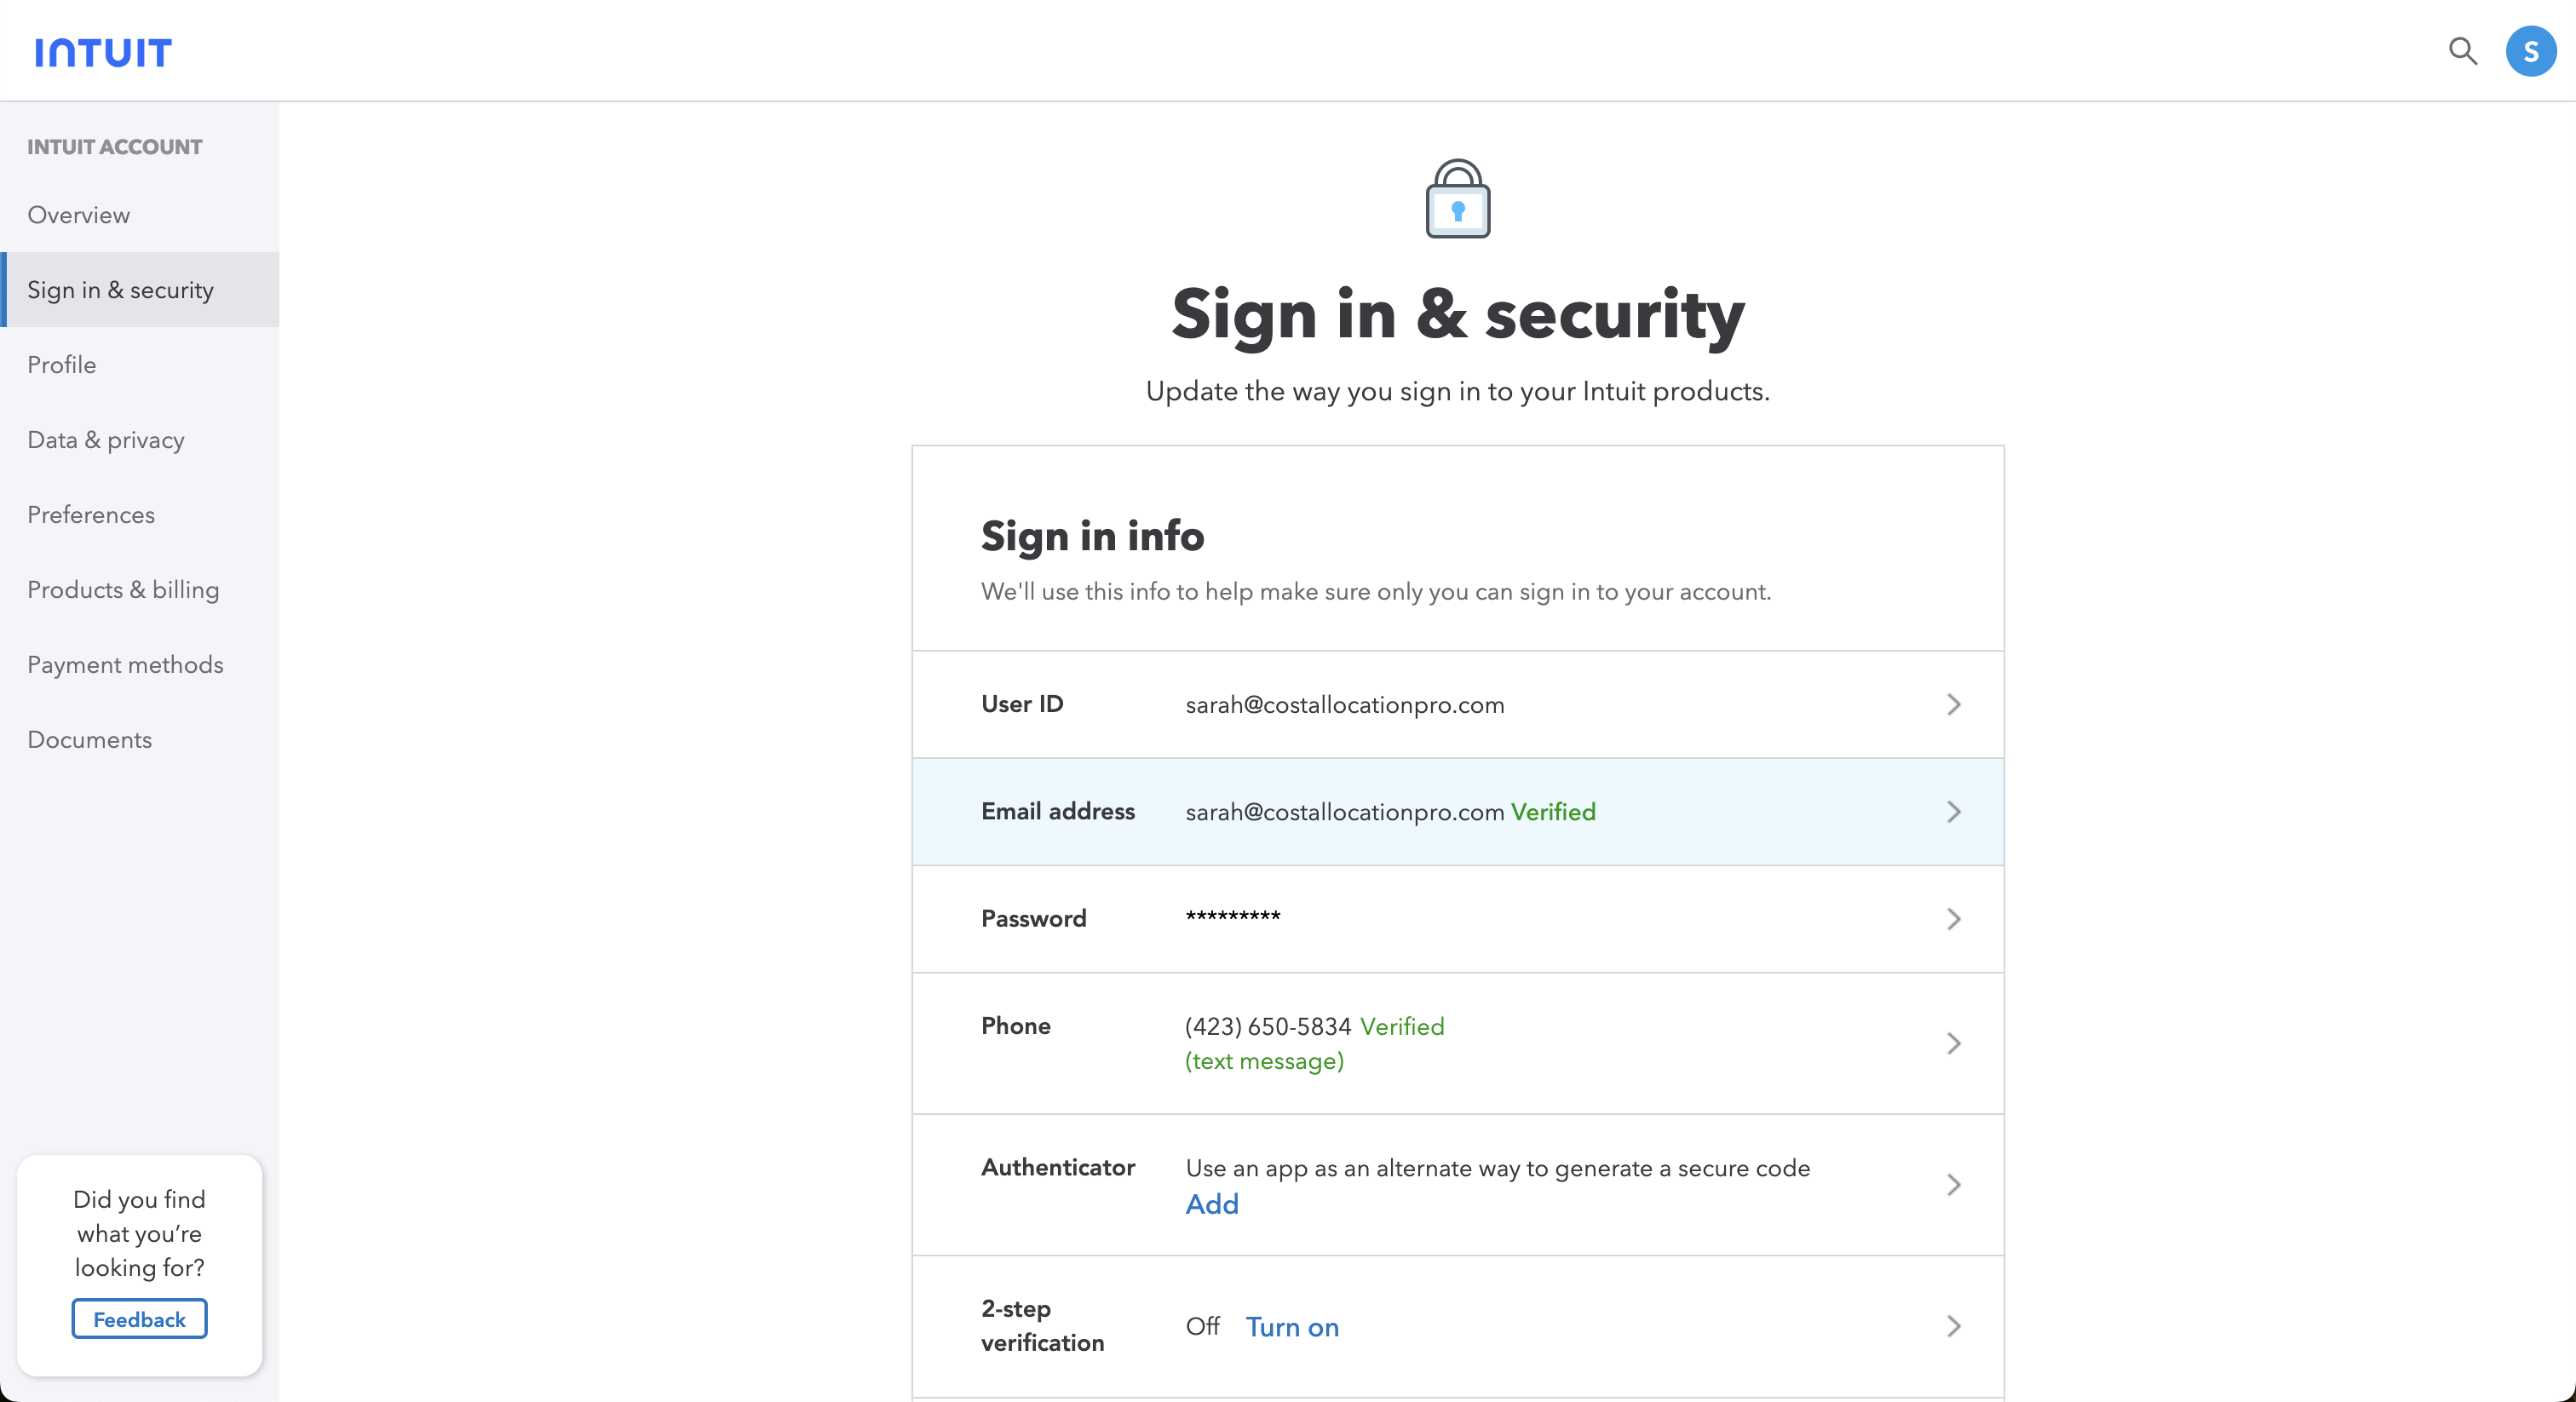Screen dimensions: 2576x1402
Task: Select Documents in the sidebar
Action: 89,739
